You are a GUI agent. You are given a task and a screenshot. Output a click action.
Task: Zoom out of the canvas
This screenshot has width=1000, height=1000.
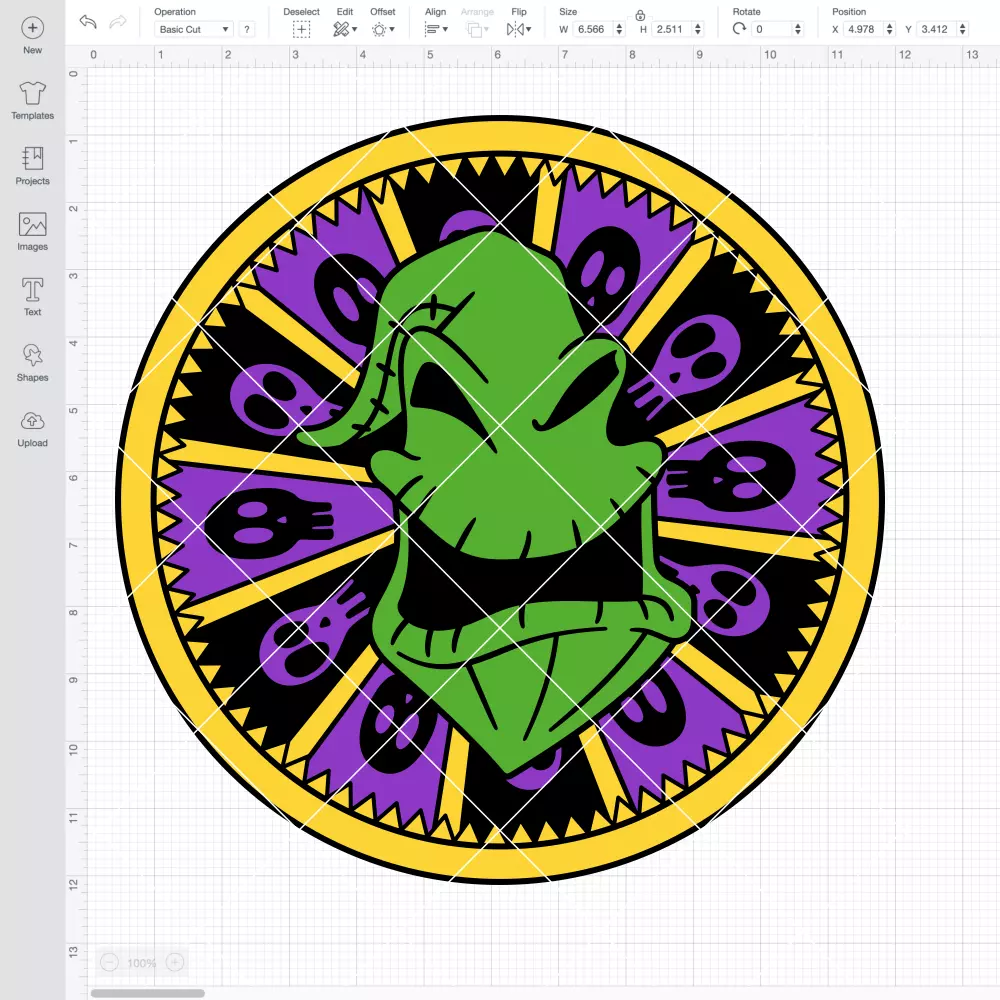tap(110, 962)
